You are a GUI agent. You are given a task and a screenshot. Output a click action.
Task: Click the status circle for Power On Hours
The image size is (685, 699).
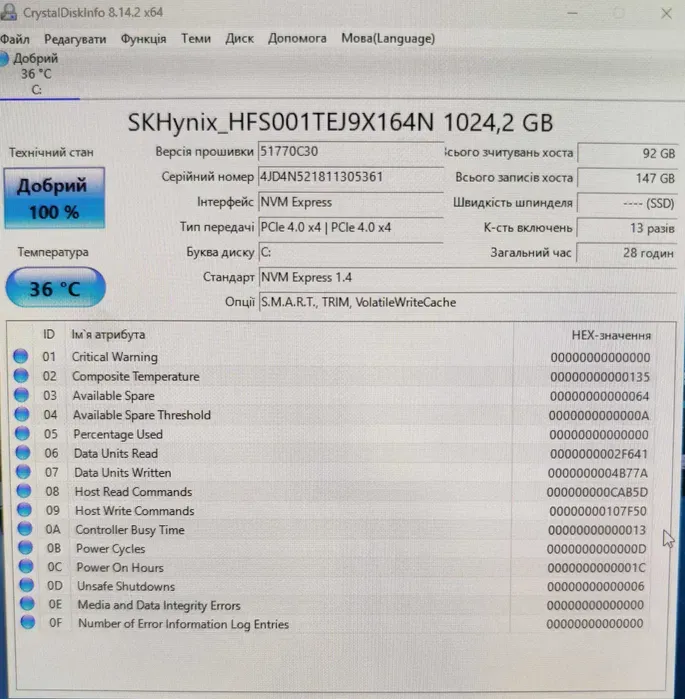pos(26,566)
